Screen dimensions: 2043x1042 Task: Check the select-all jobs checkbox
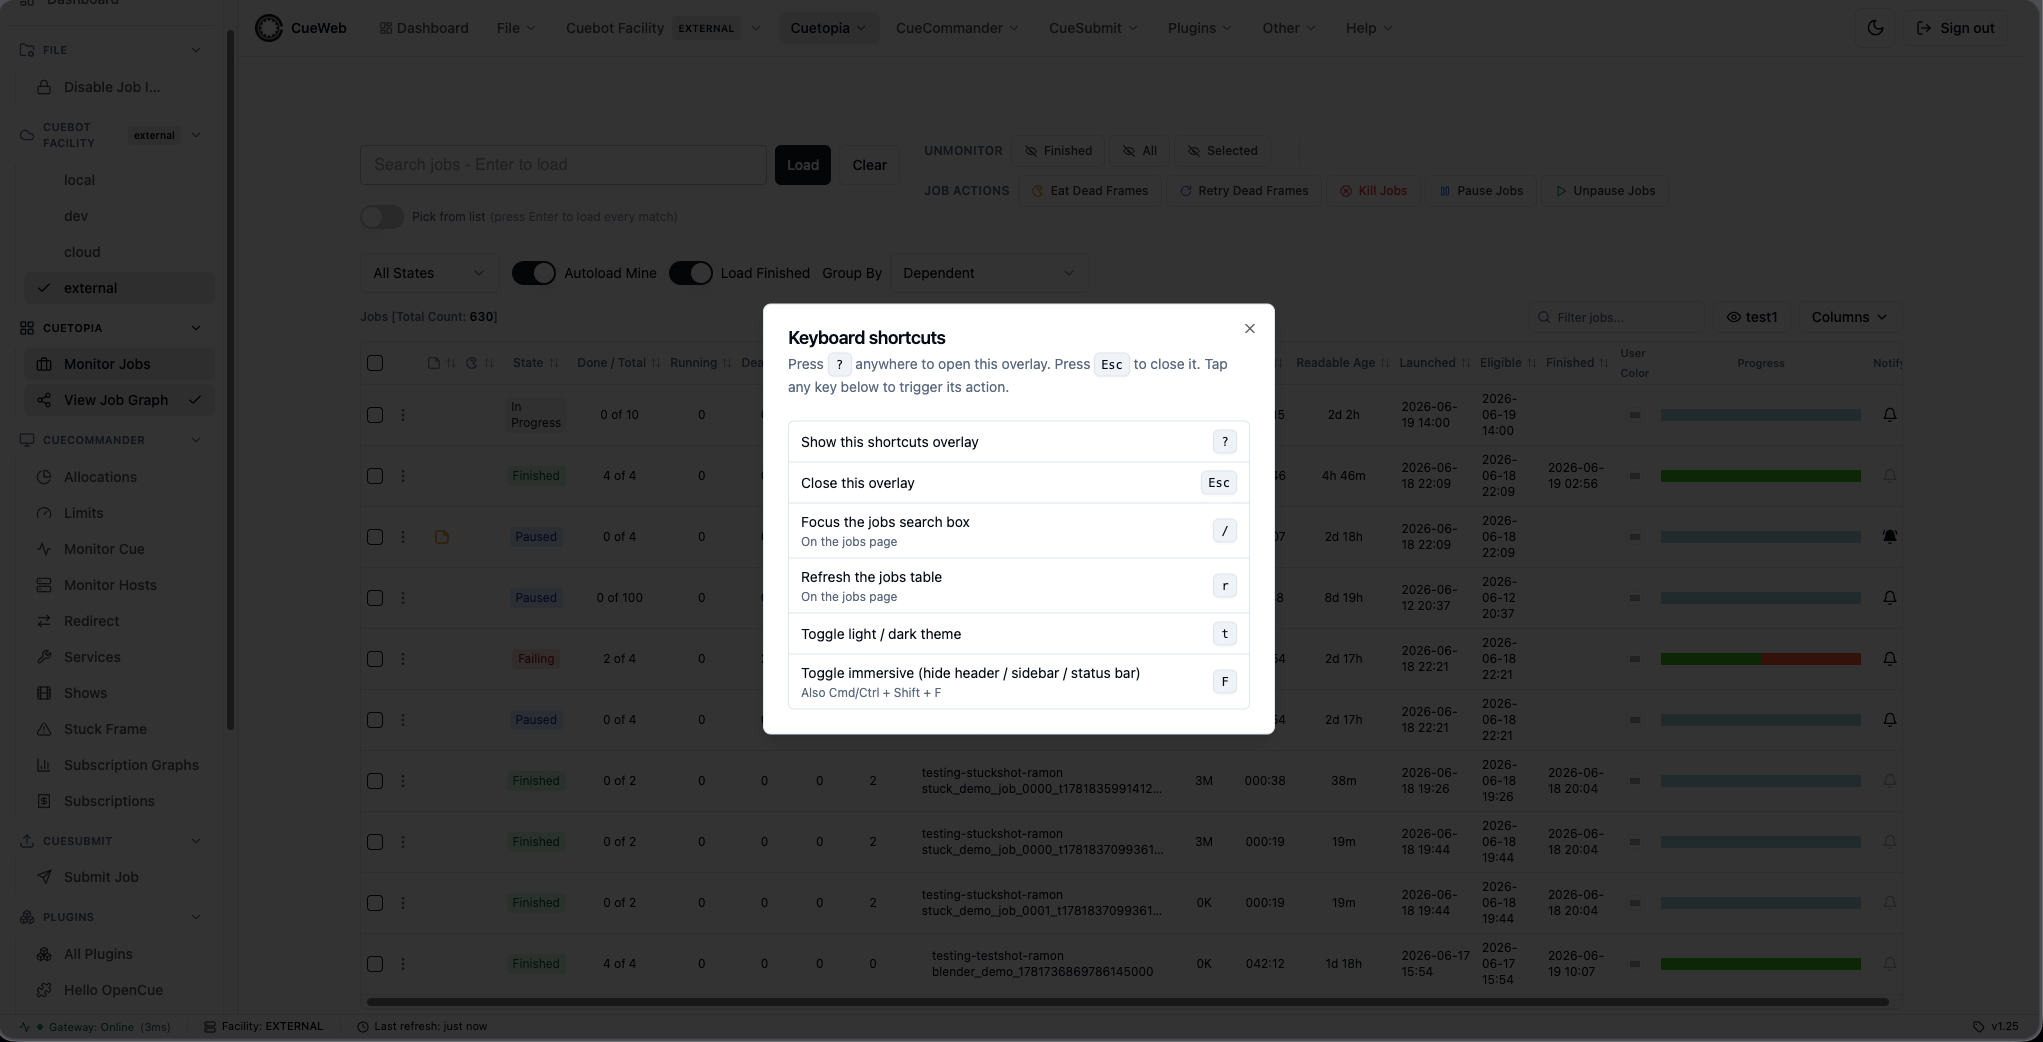(x=375, y=363)
